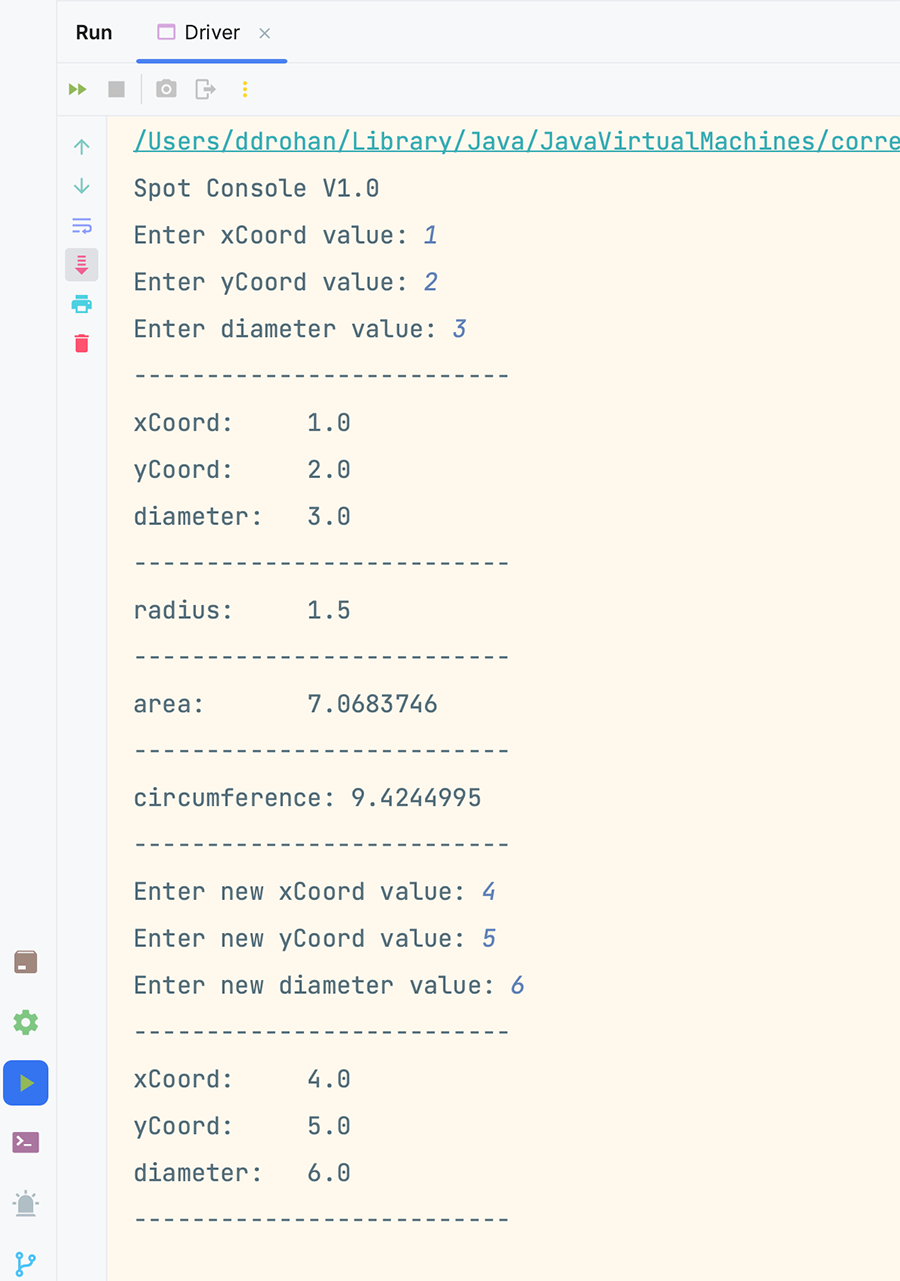
Task: Open the Terminal tool window
Action: [26, 1142]
